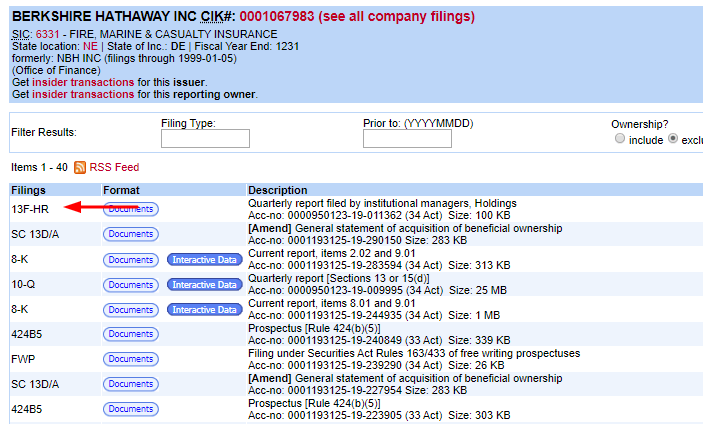Open Interactive Data for 8-K items 8.01 and 9.01
The height and width of the screenshot is (424, 703).
(204, 310)
